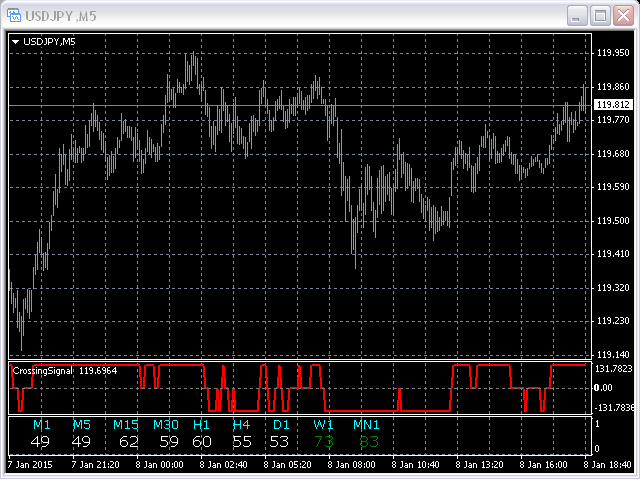This screenshot has height=480, width=640.
Task: Select the M30 timeframe label
Action: (166, 425)
